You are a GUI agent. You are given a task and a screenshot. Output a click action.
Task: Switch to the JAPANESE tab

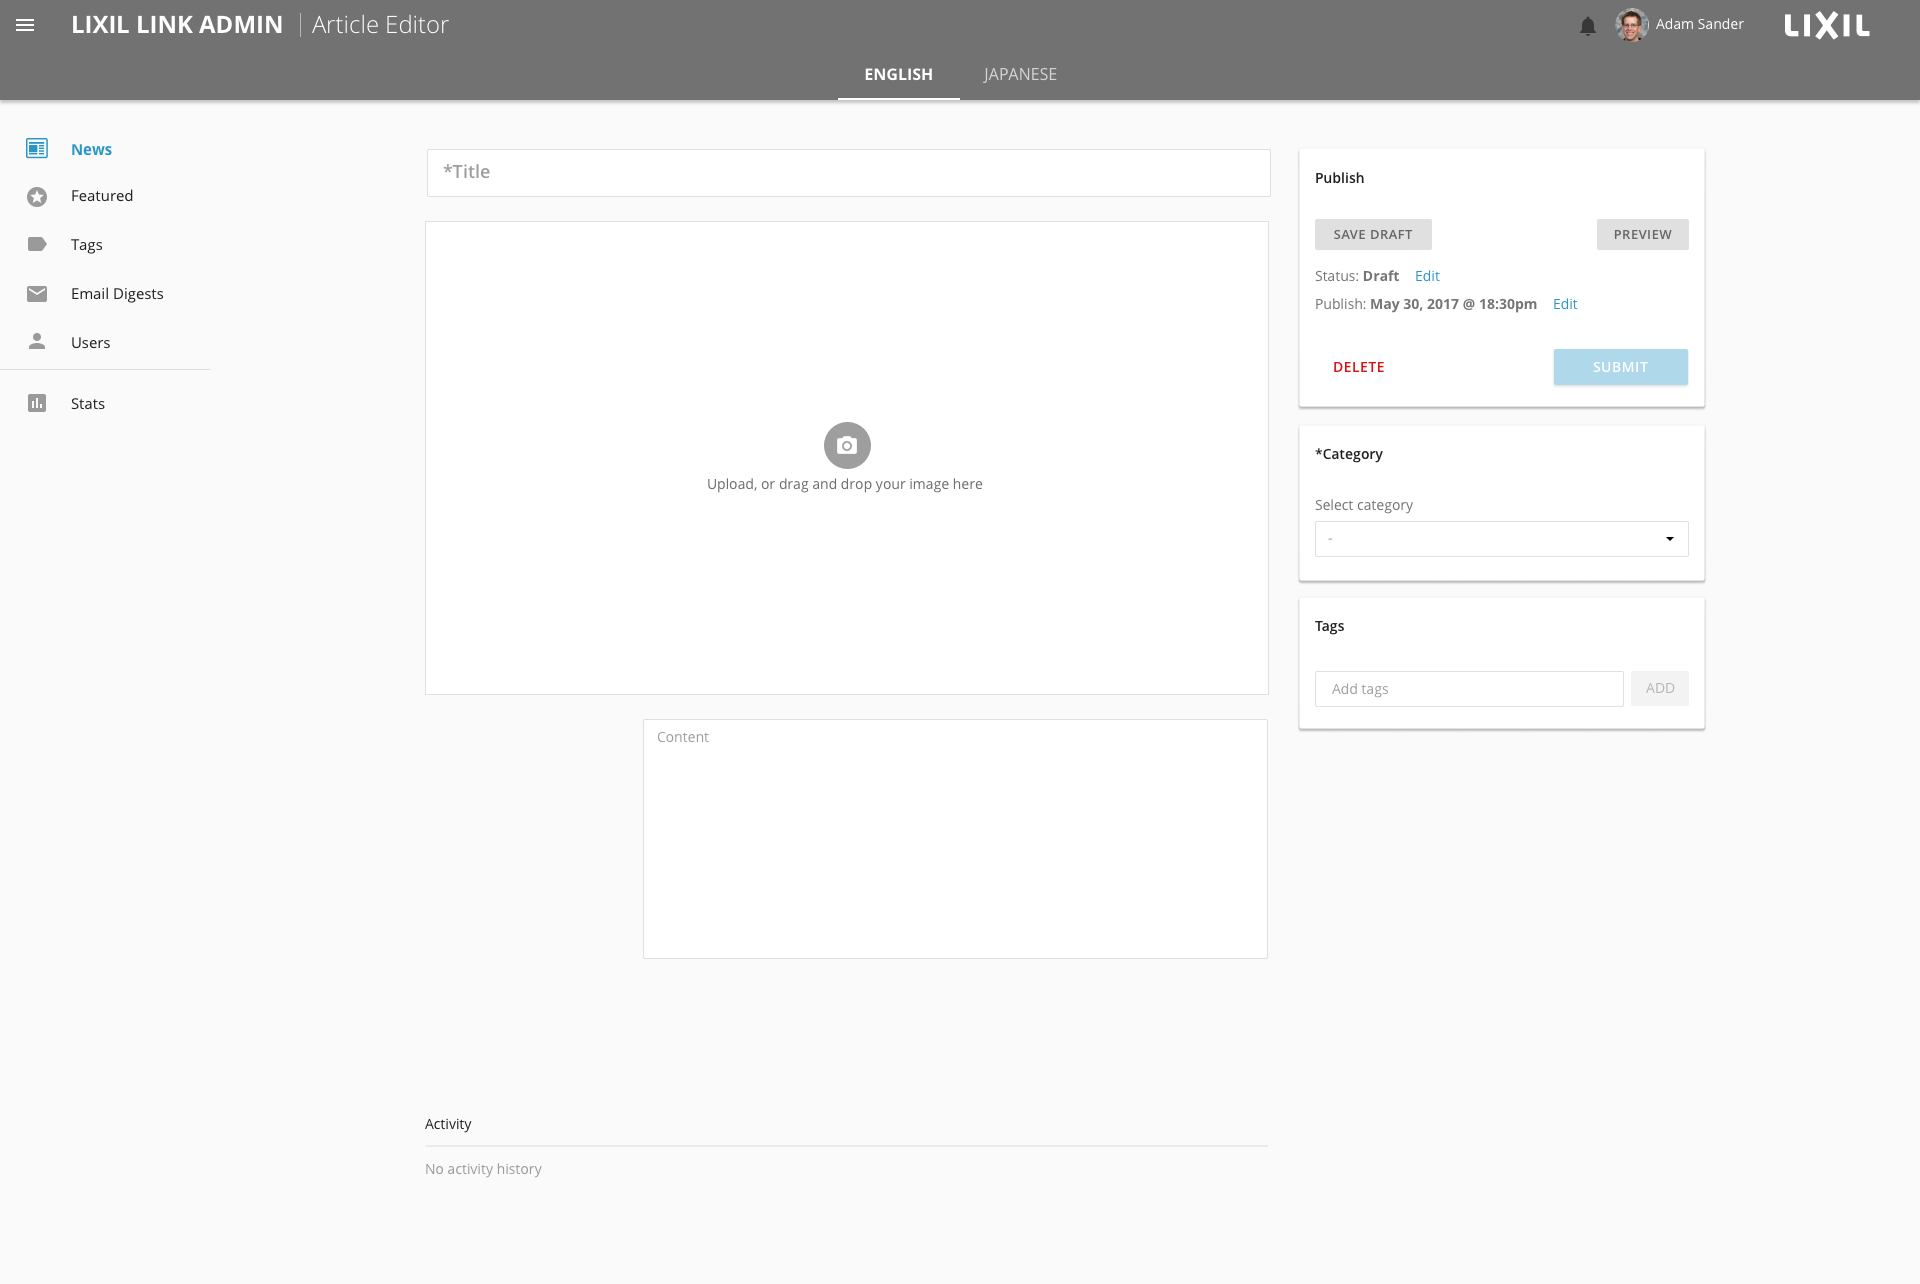(1020, 75)
